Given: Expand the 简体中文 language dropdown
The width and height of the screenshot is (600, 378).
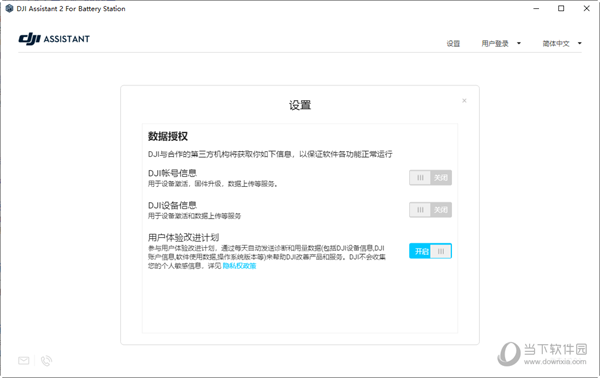Looking at the screenshot, I should pyautogui.click(x=562, y=44).
